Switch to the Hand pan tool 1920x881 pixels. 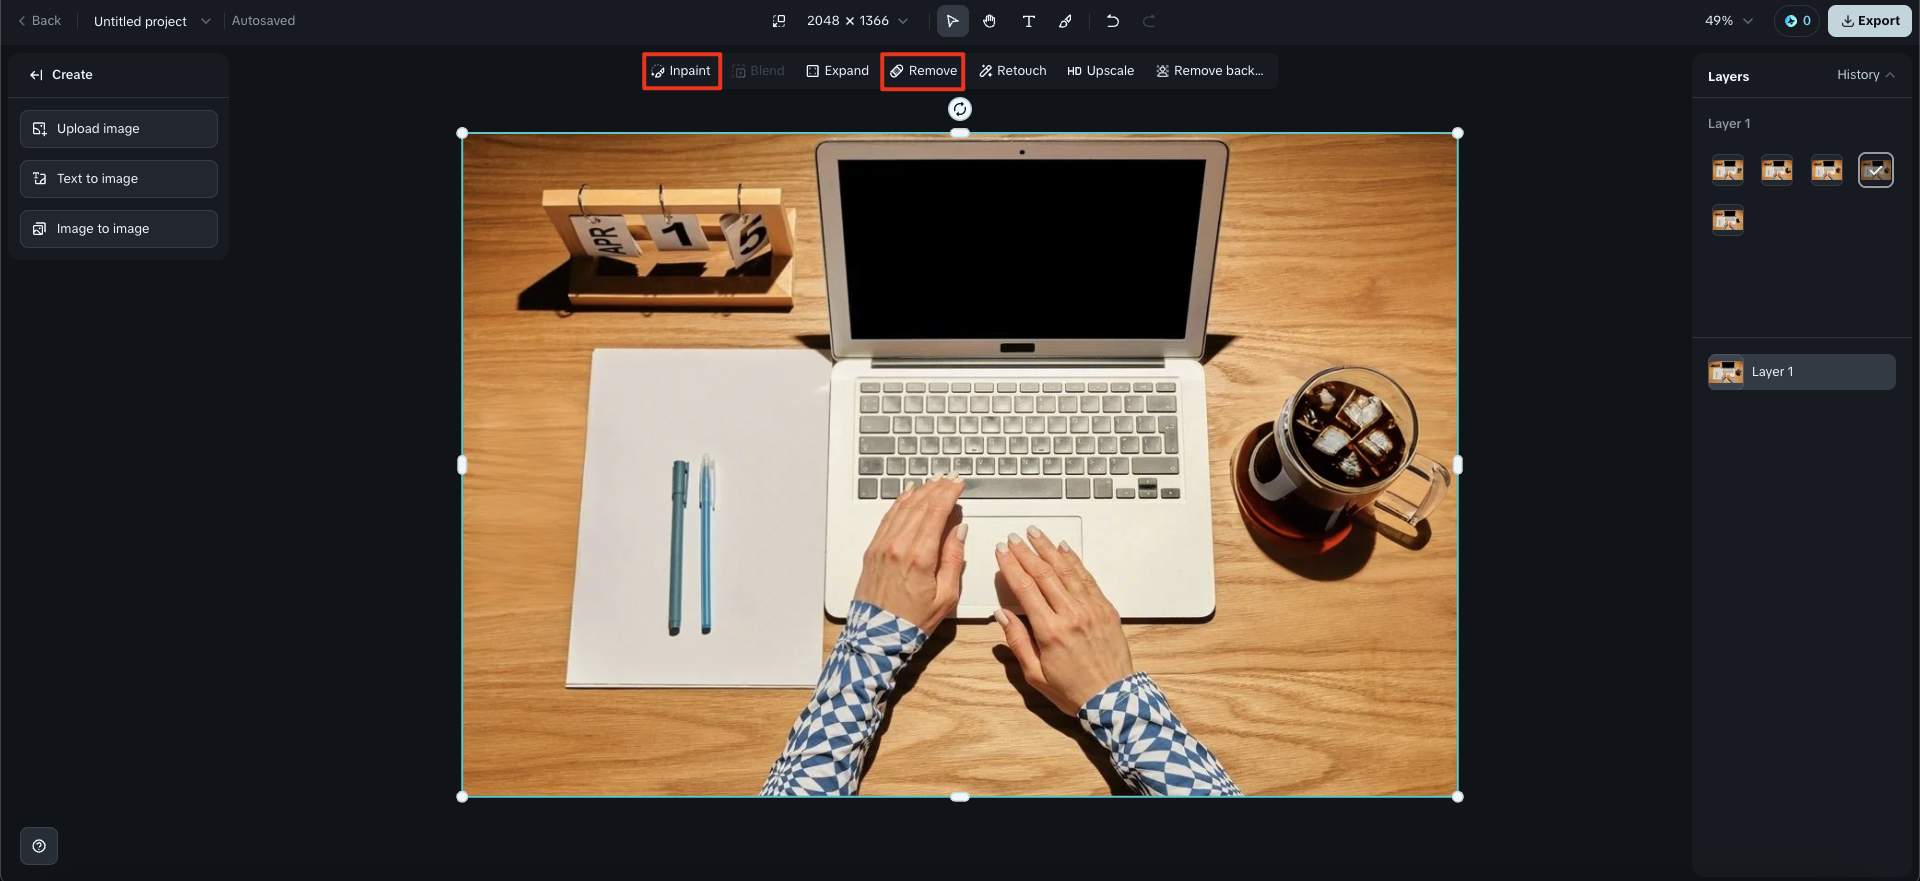point(989,21)
